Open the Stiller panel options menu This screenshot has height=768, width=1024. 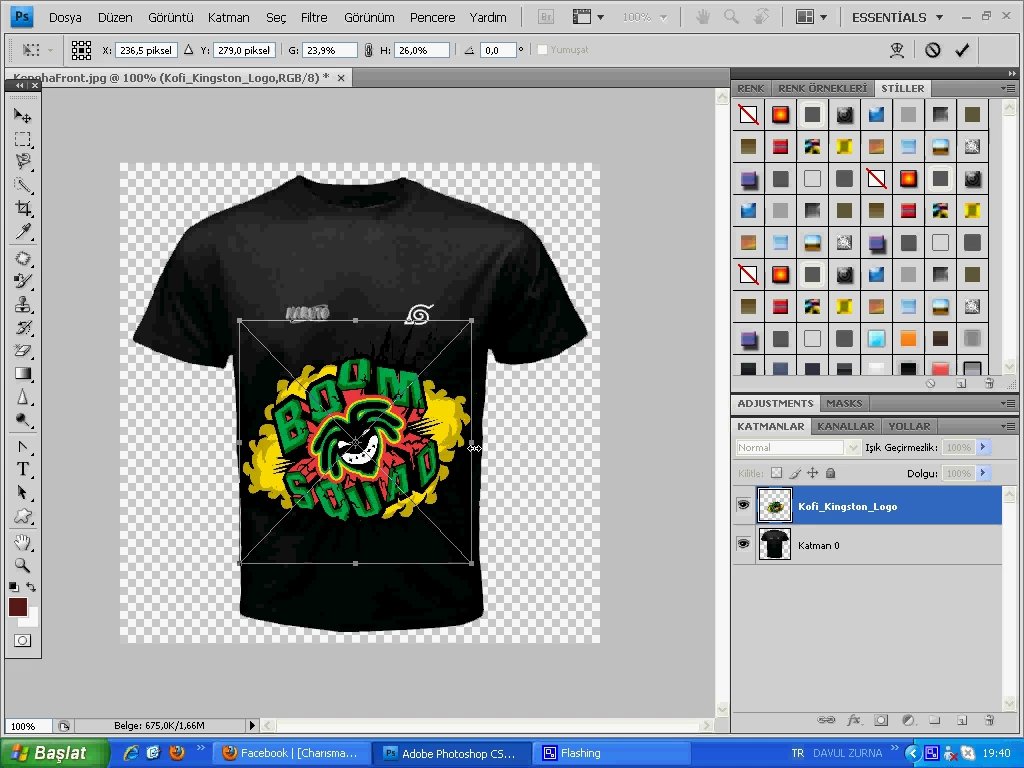[1008, 88]
